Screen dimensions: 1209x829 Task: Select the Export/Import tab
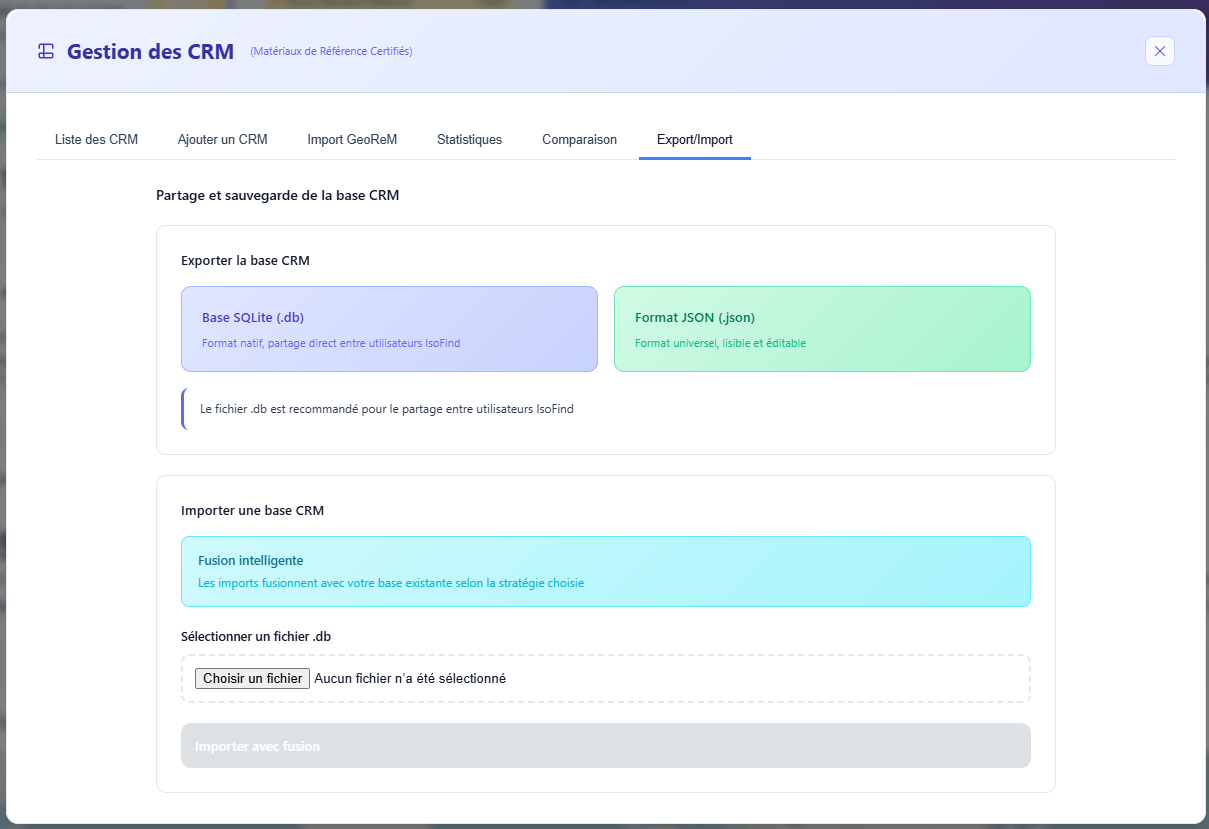coord(694,139)
